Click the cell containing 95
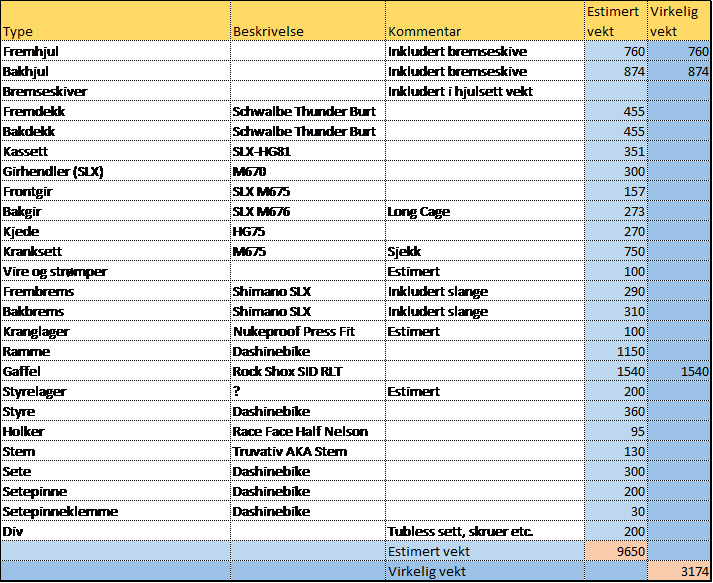The height and width of the screenshot is (583, 713). coord(615,431)
